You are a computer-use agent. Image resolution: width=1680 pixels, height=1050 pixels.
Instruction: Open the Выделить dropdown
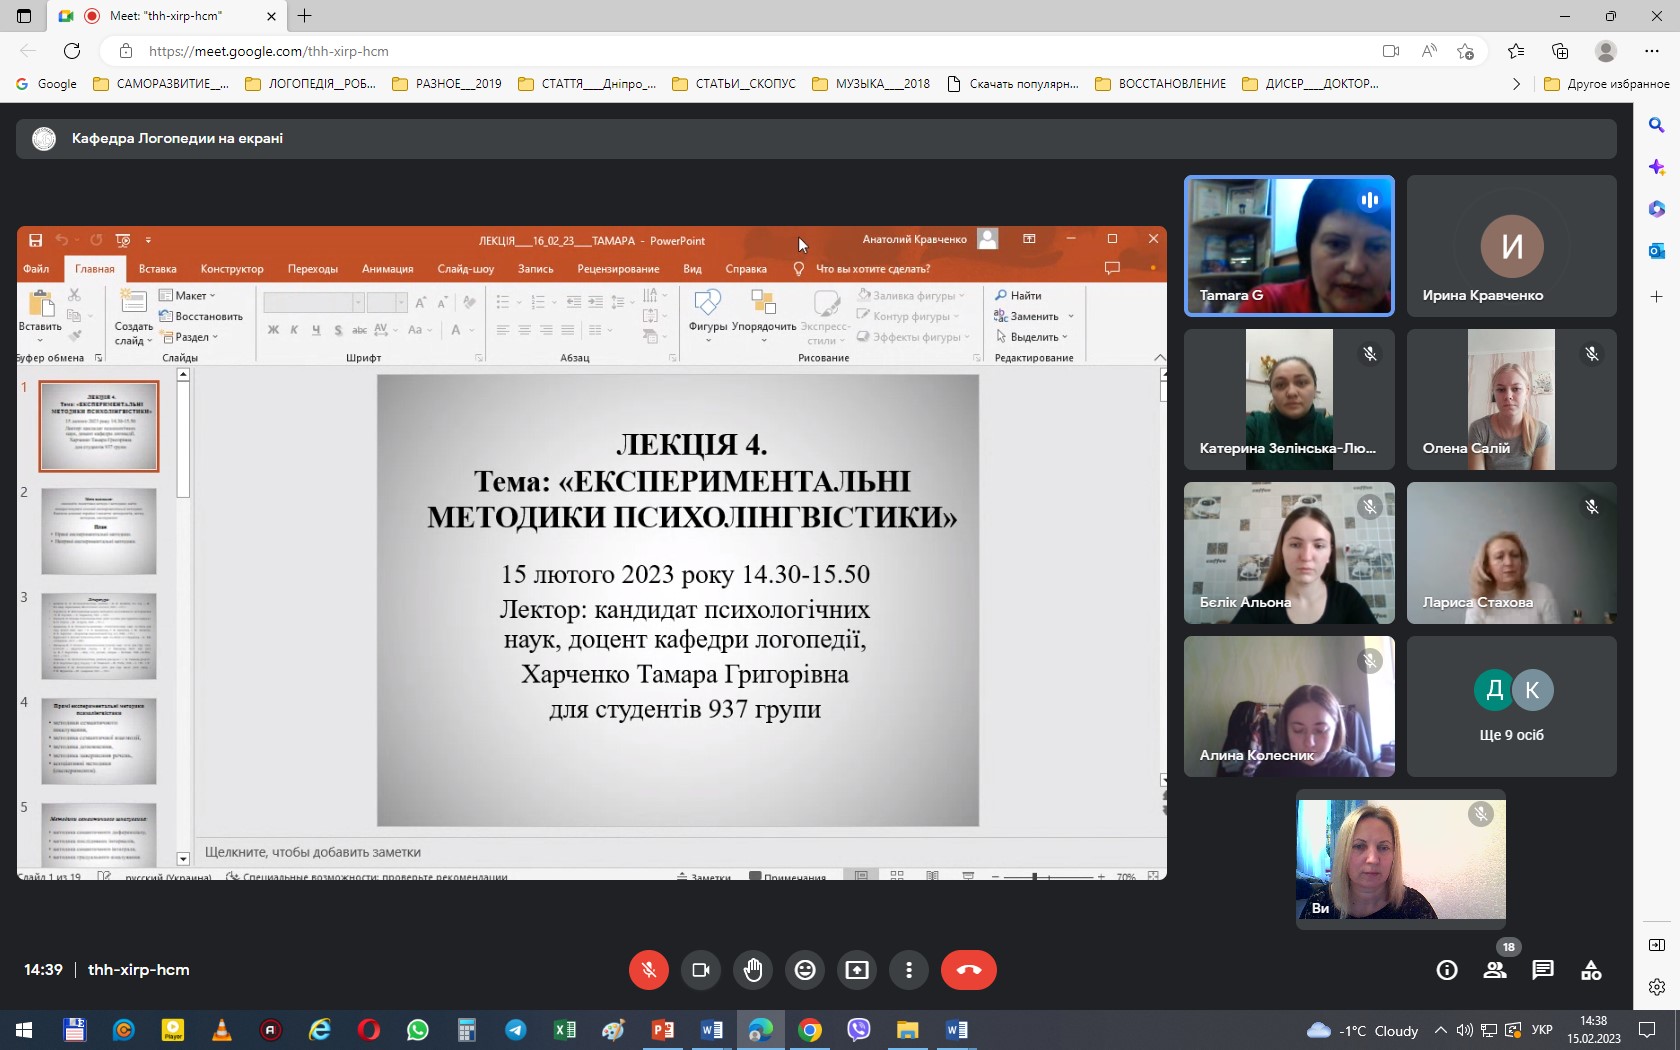[x=1032, y=337]
